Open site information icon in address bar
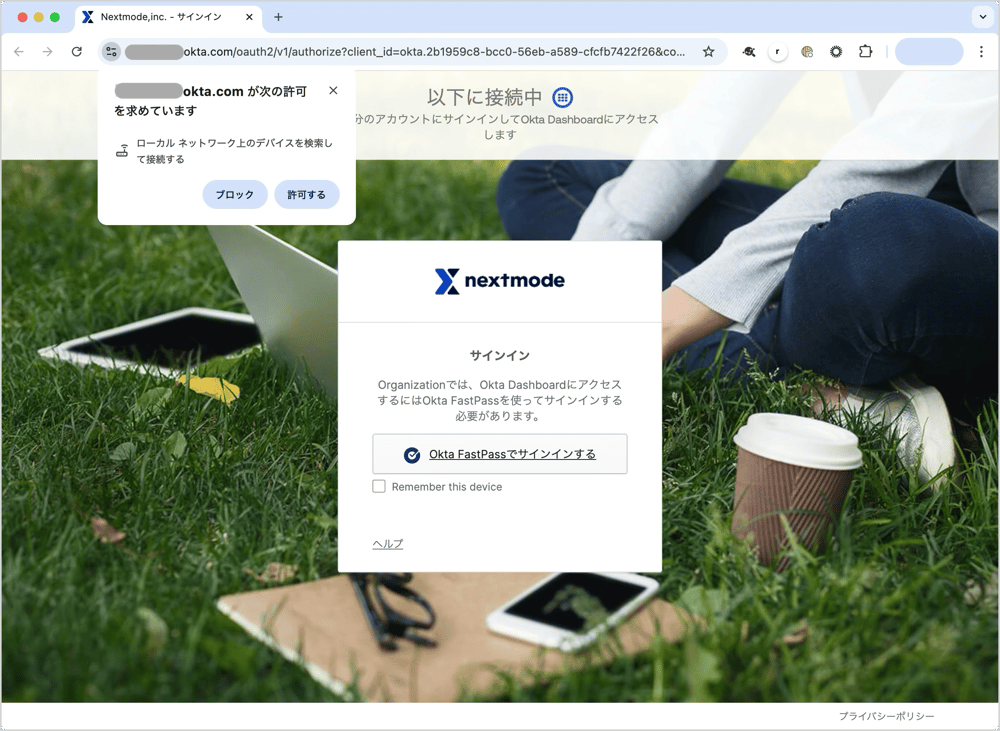Screen dimensions: 1000x731 [x=111, y=52]
